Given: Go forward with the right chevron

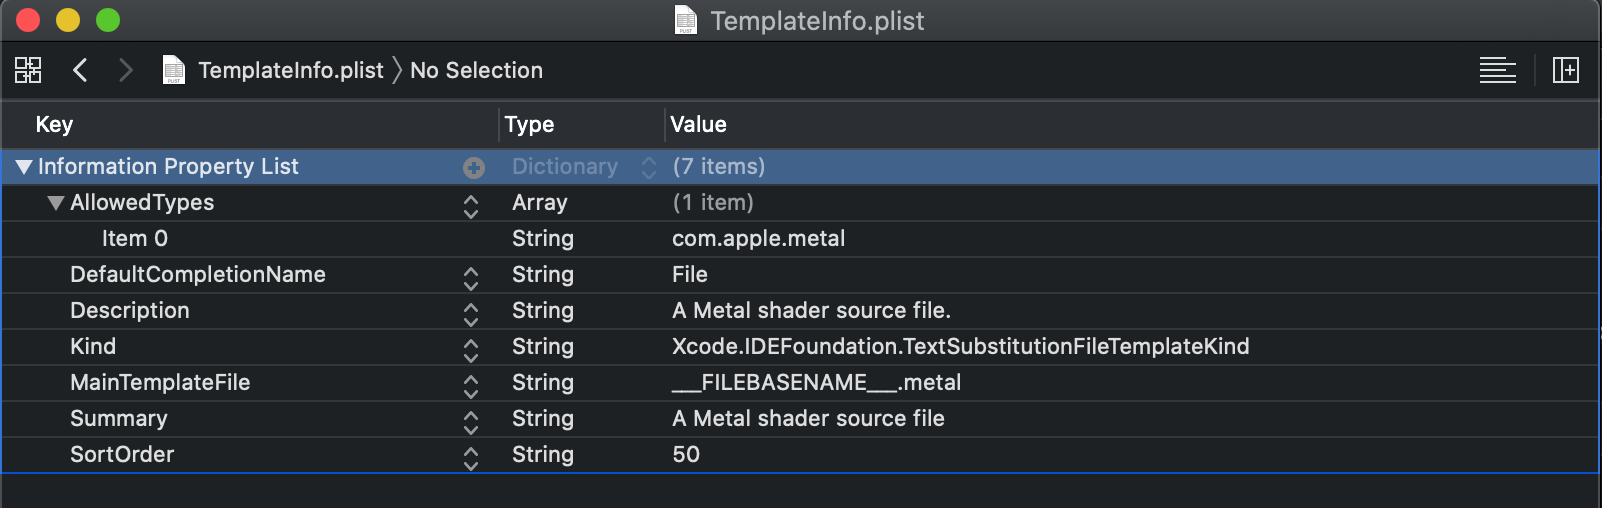Looking at the screenshot, I should (x=125, y=70).
